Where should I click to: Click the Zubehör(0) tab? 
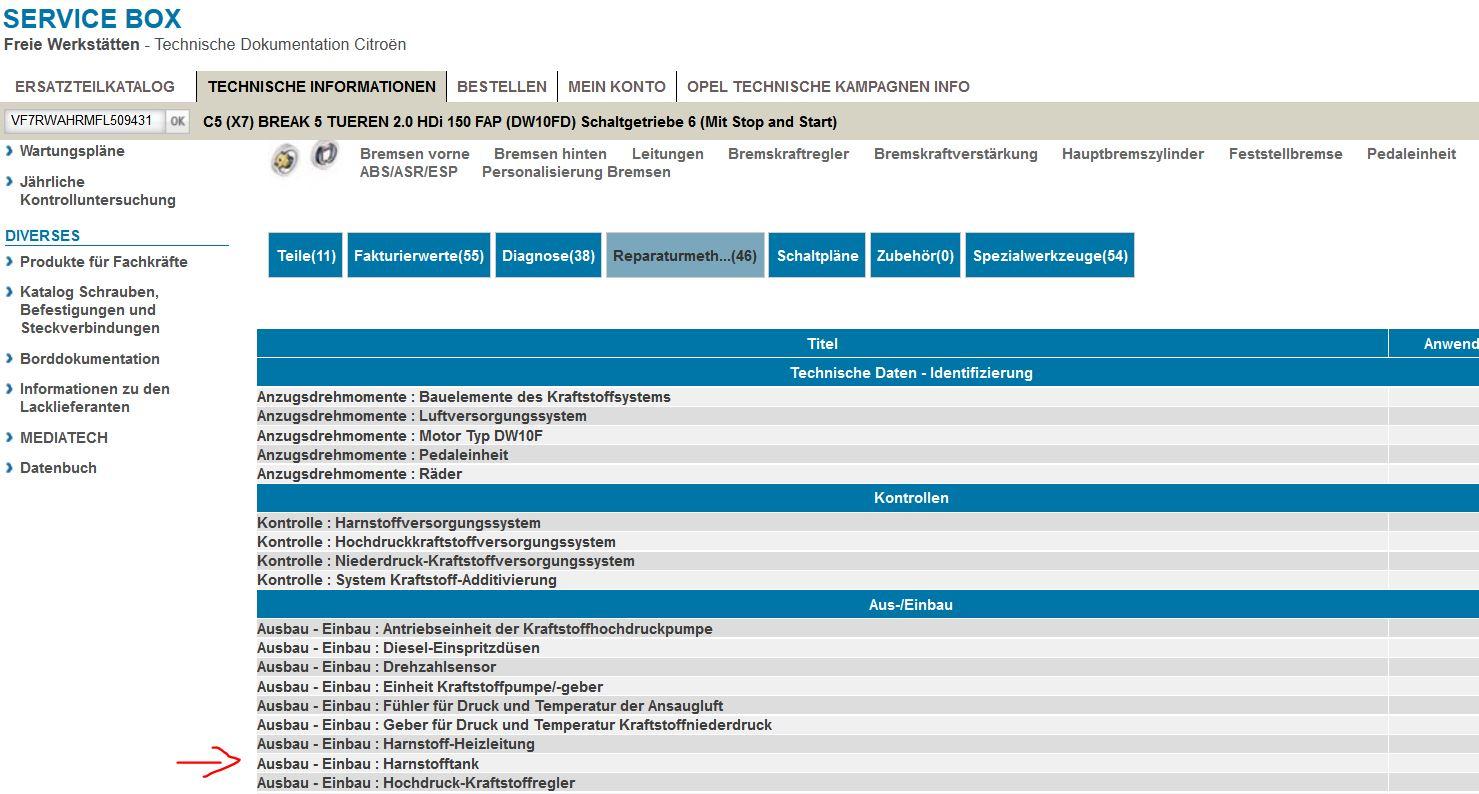[x=915, y=255]
